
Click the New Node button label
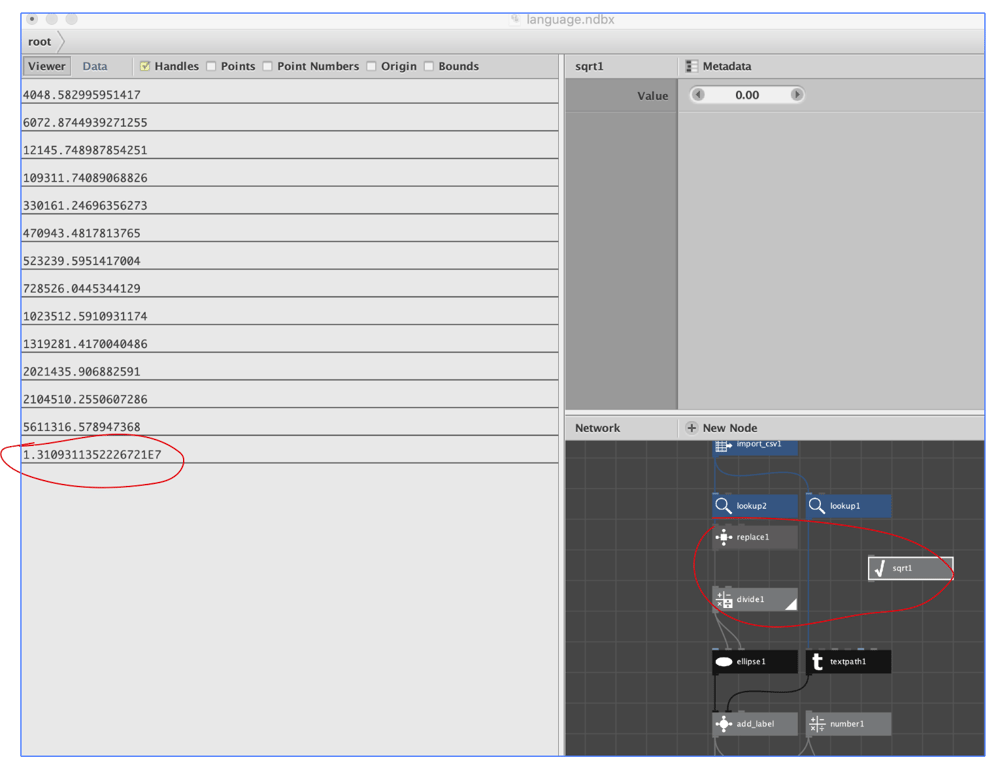coord(730,428)
